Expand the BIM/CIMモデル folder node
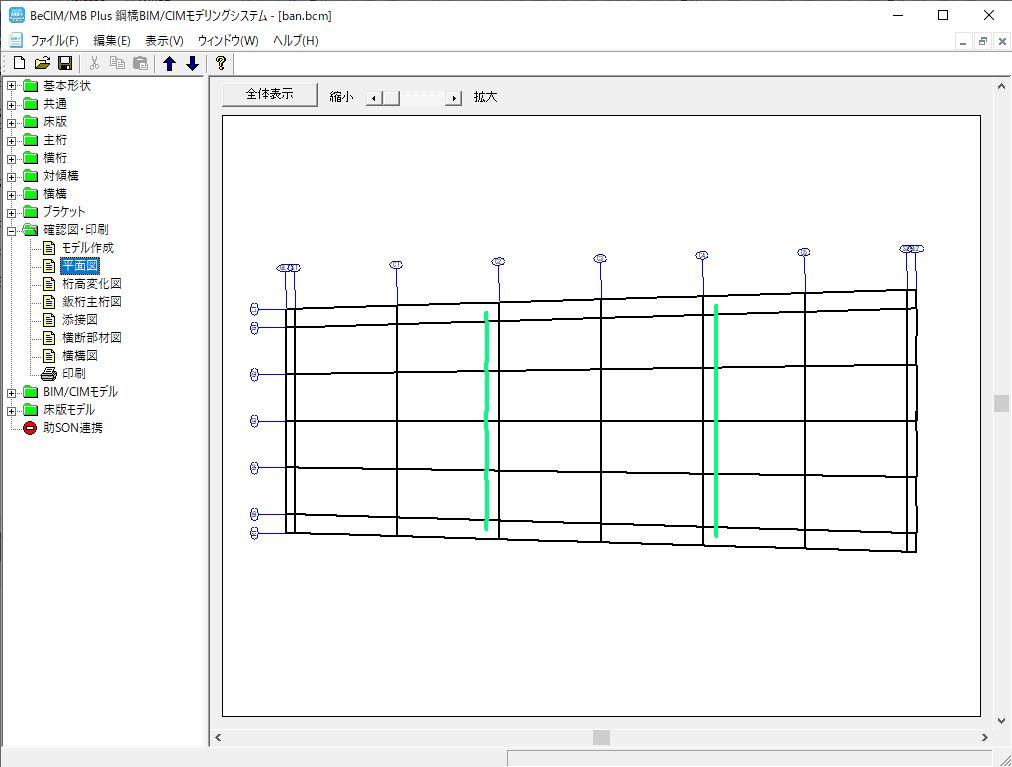Viewport: 1012px width, 767px height. click(x=12, y=392)
